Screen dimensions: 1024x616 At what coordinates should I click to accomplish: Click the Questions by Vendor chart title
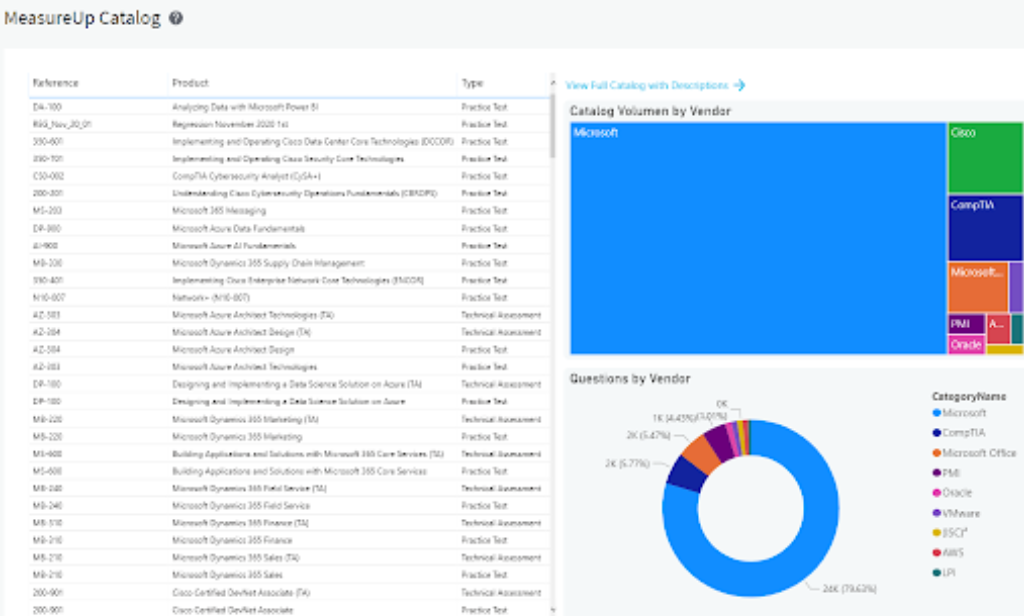(630, 379)
